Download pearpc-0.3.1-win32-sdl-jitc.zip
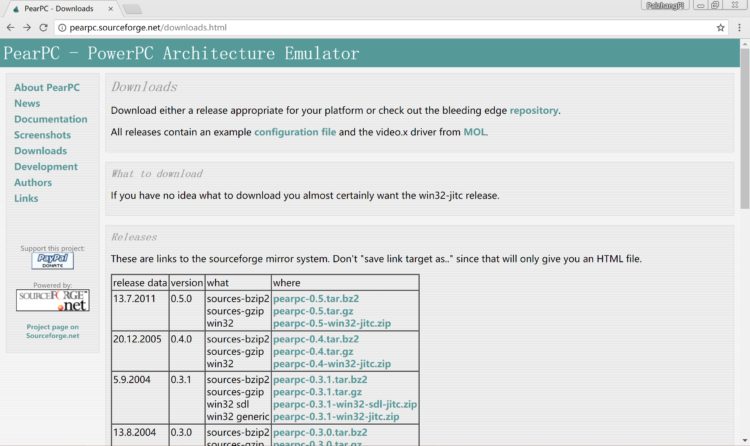Screen dimensions: 750x446 point(345,404)
